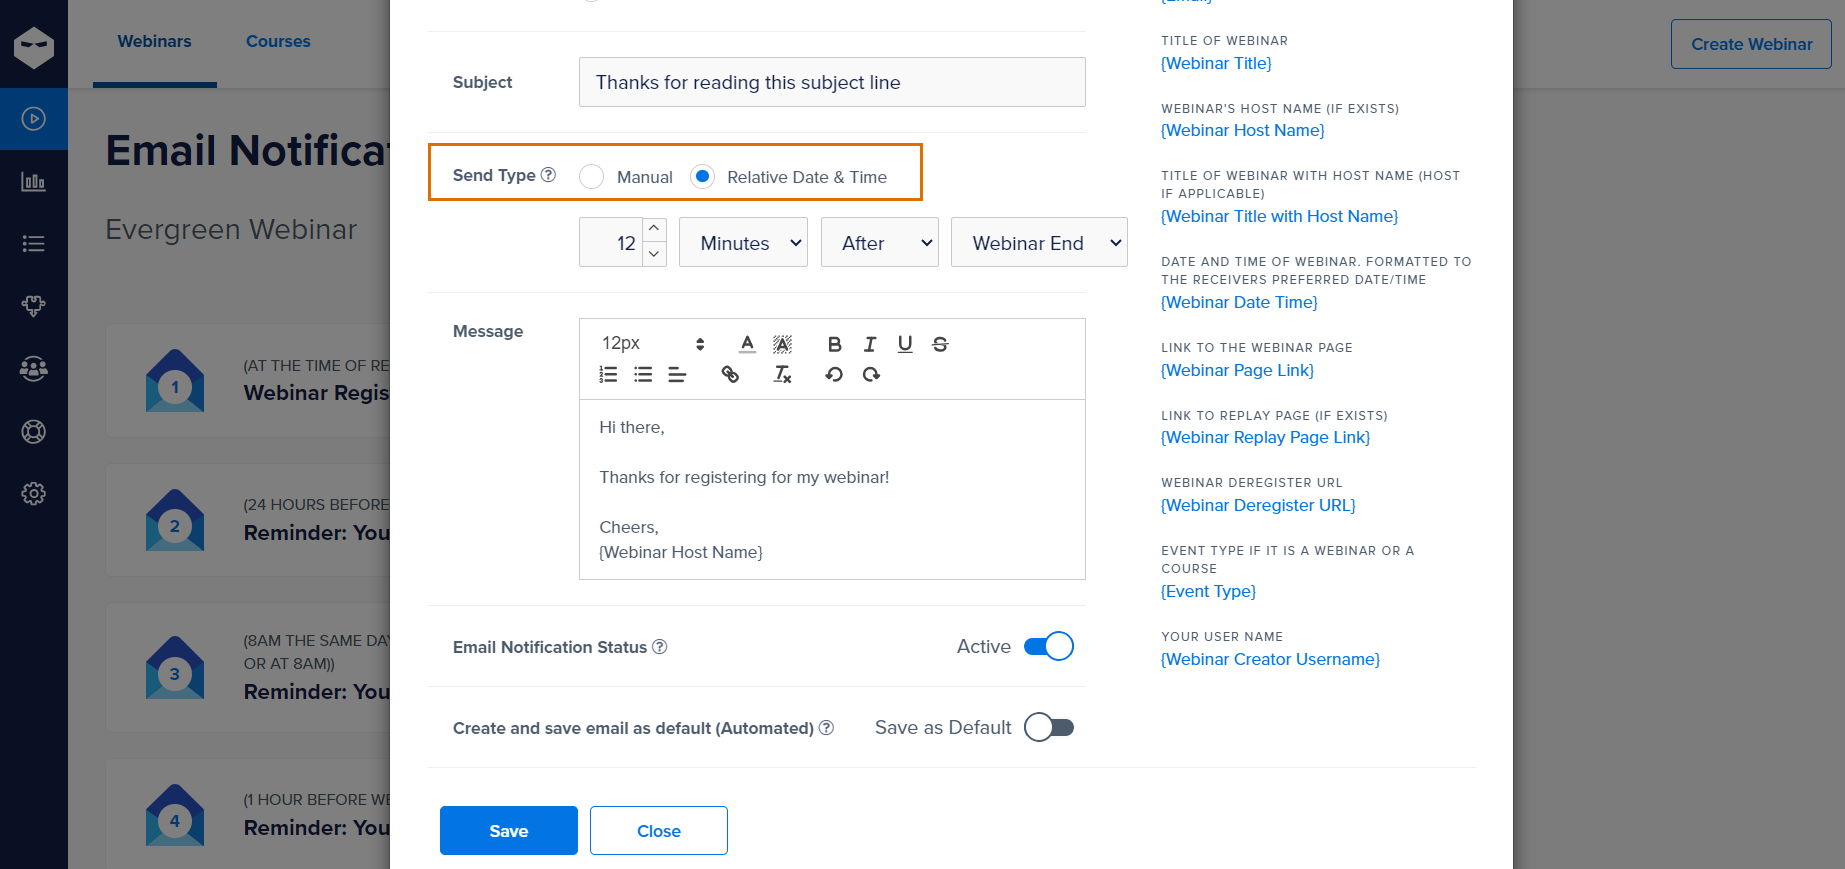This screenshot has height=869, width=1845.
Task: Open the After timing dropdown
Action: 879,242
